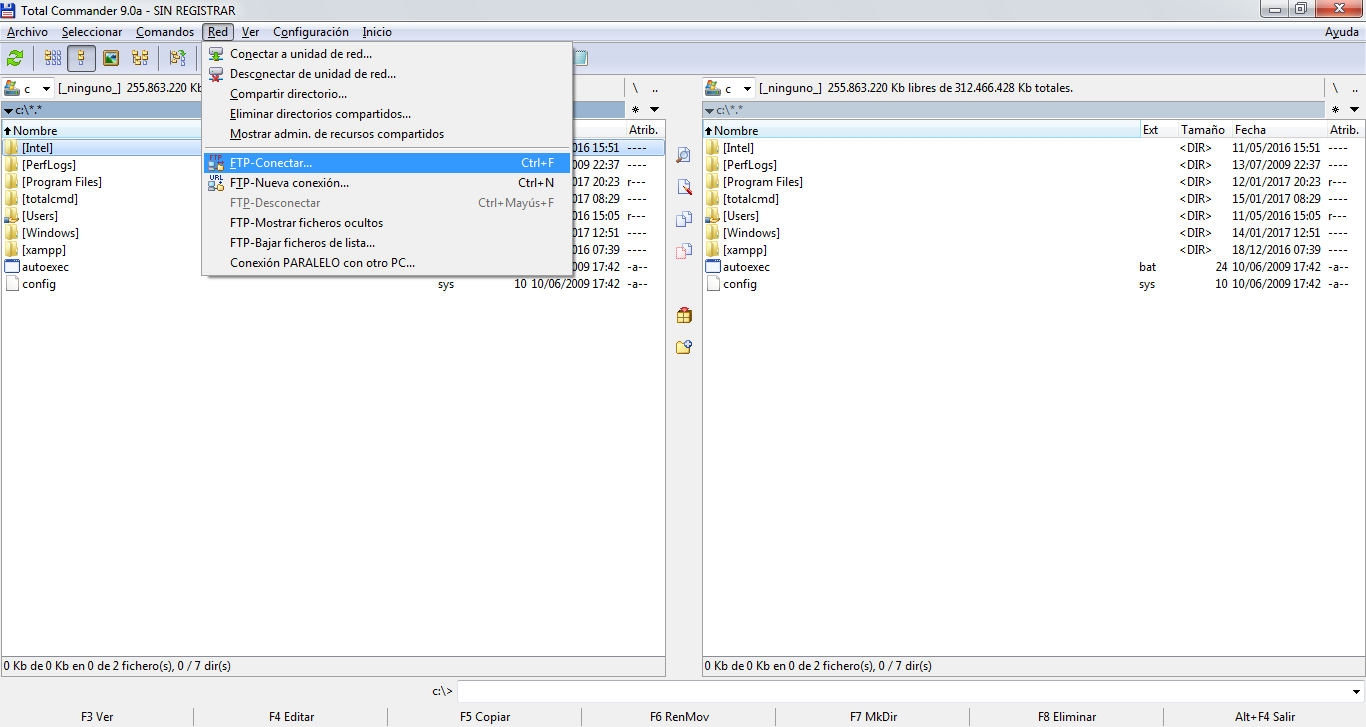Open the right panel drive dropdown 'c'
Screen dimensions: 1366x727
coord(730,88)
